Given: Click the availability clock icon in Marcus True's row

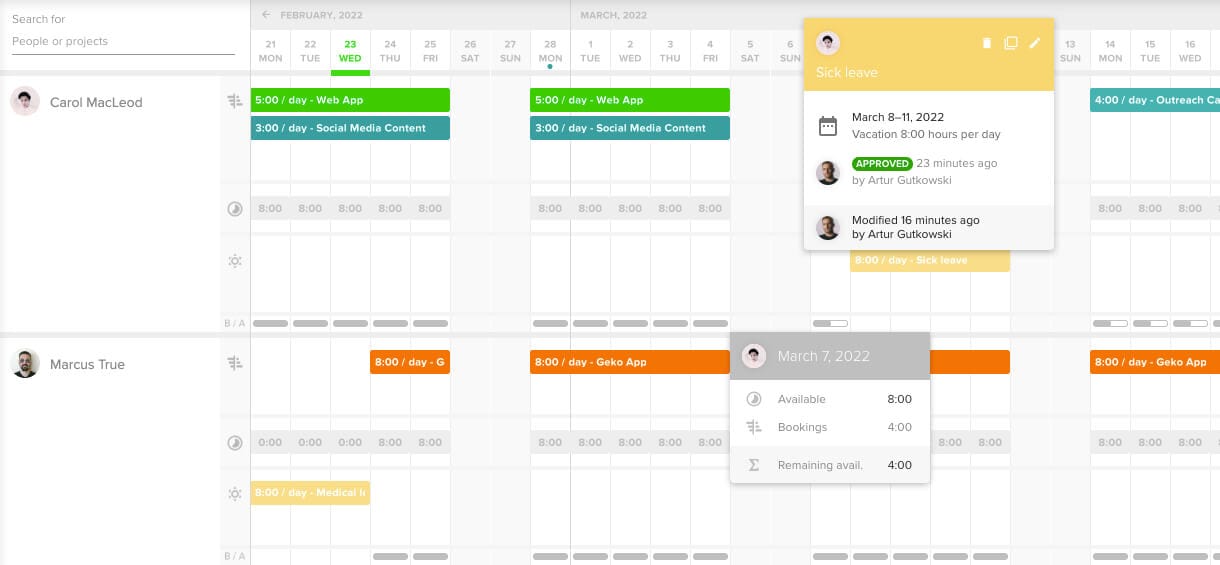Looking at the screenshot, I should (235, 442).
